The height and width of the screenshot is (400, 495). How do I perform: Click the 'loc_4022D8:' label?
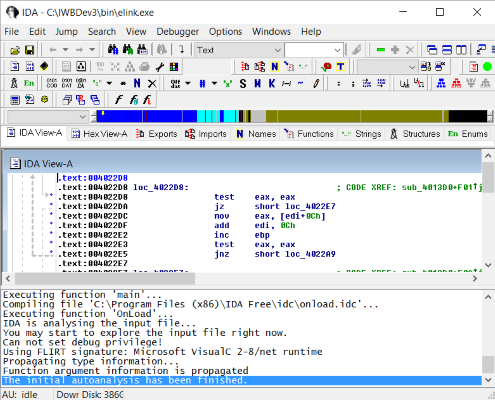[x=161, y=187]
